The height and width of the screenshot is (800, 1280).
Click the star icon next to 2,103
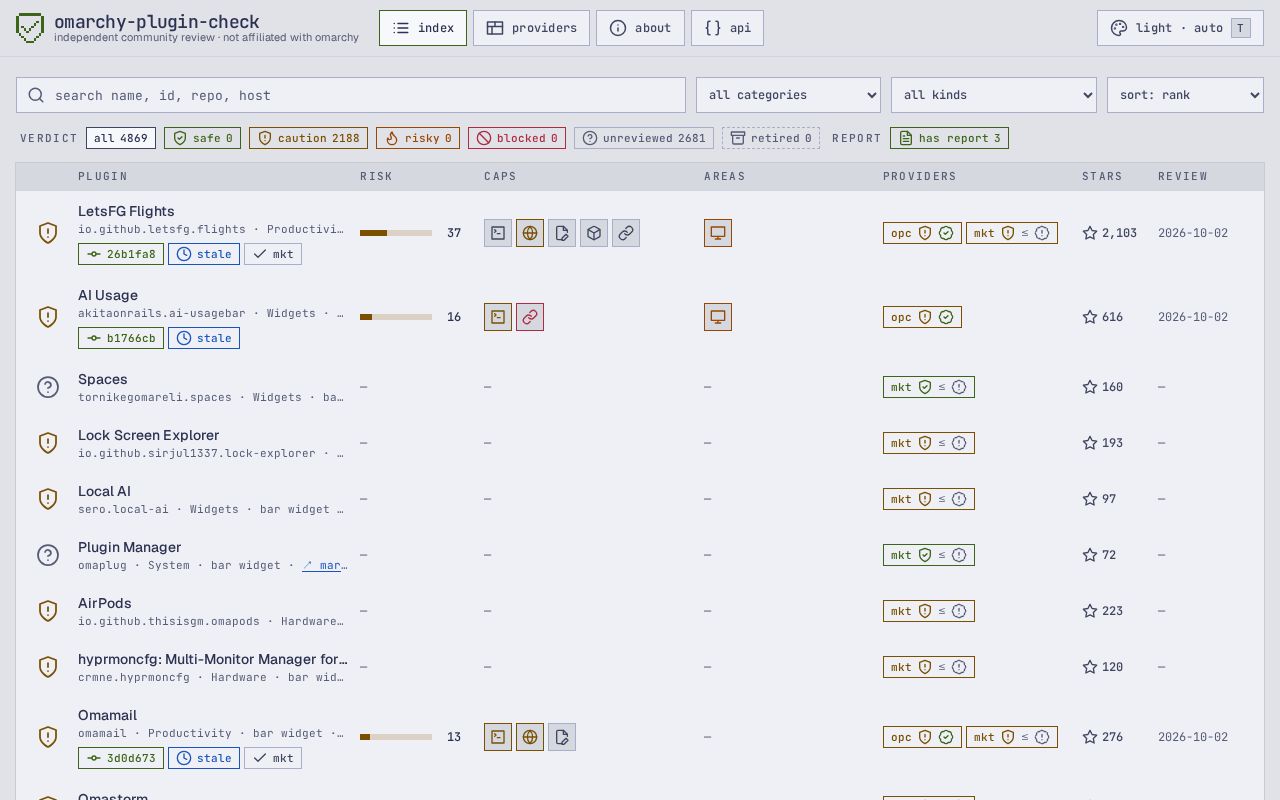tap(1090, 233)
